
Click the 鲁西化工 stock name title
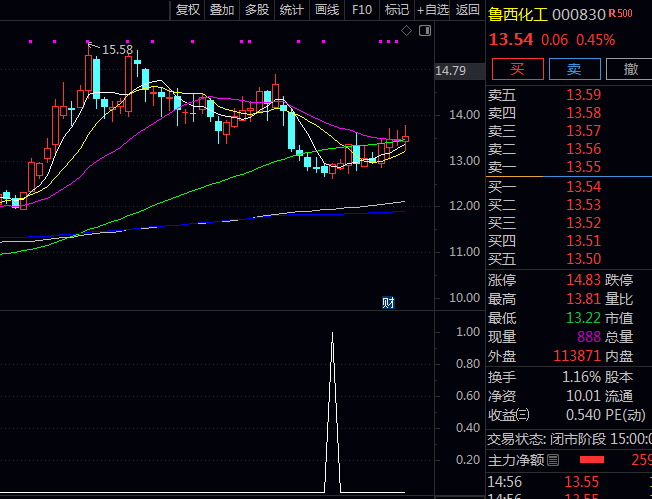coord(517,15)
